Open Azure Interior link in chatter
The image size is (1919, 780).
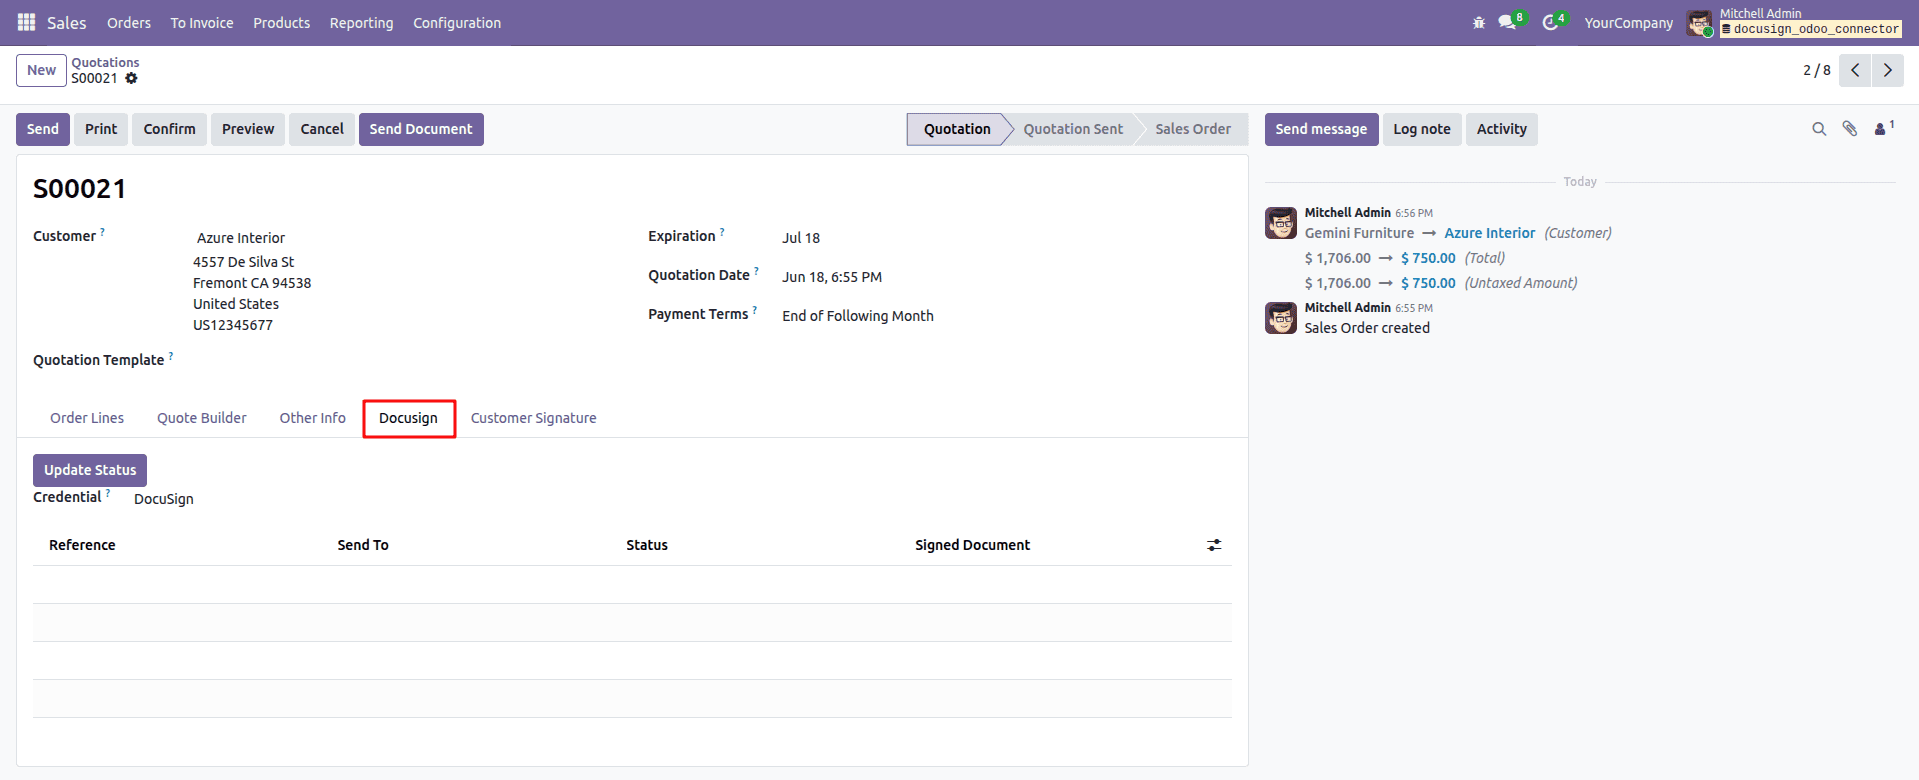pyautogui.click(x=1489, y=233)
